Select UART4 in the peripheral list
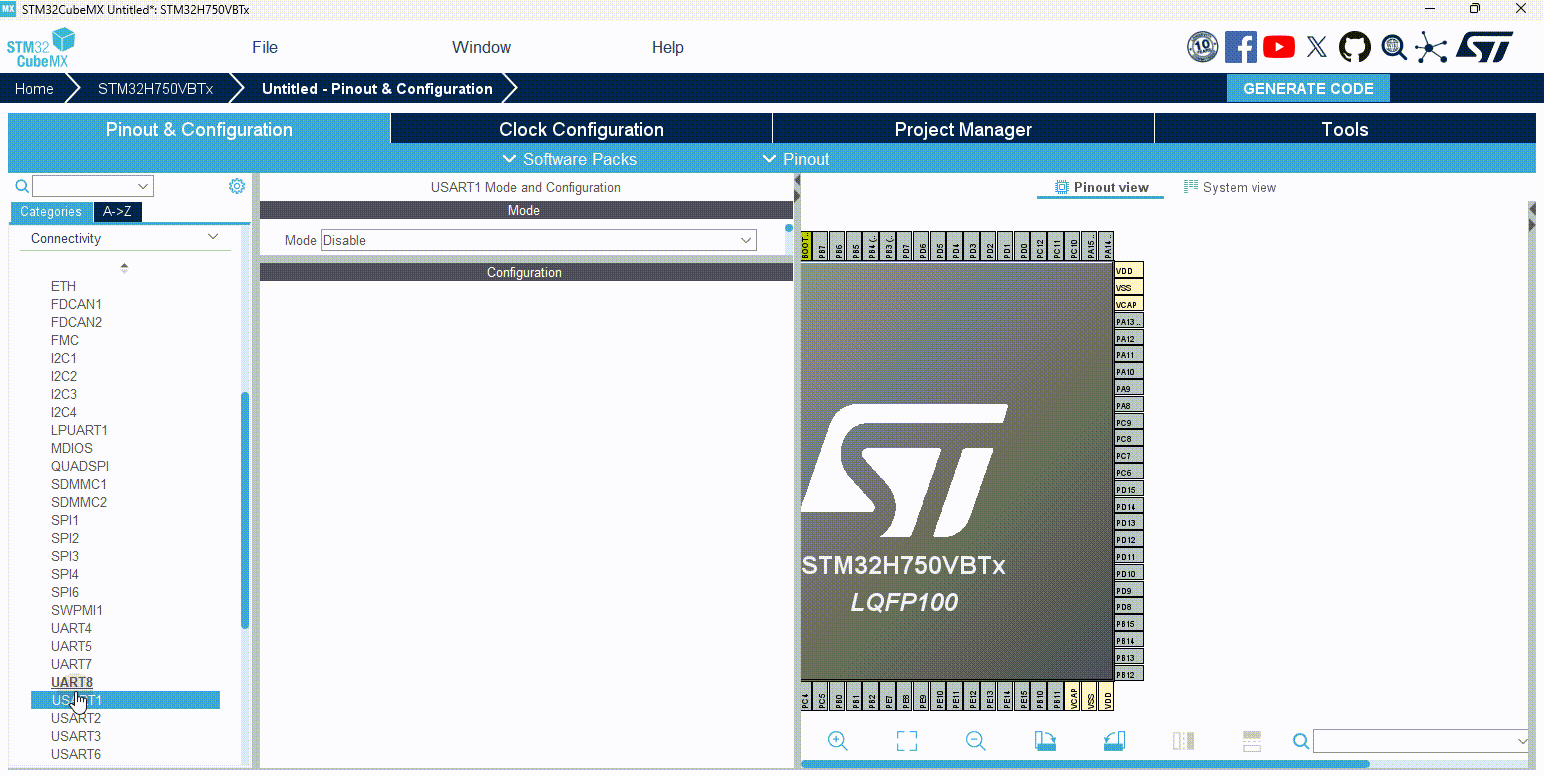The height and width of the screenshot is (776, 1544). tap(71, 628)
